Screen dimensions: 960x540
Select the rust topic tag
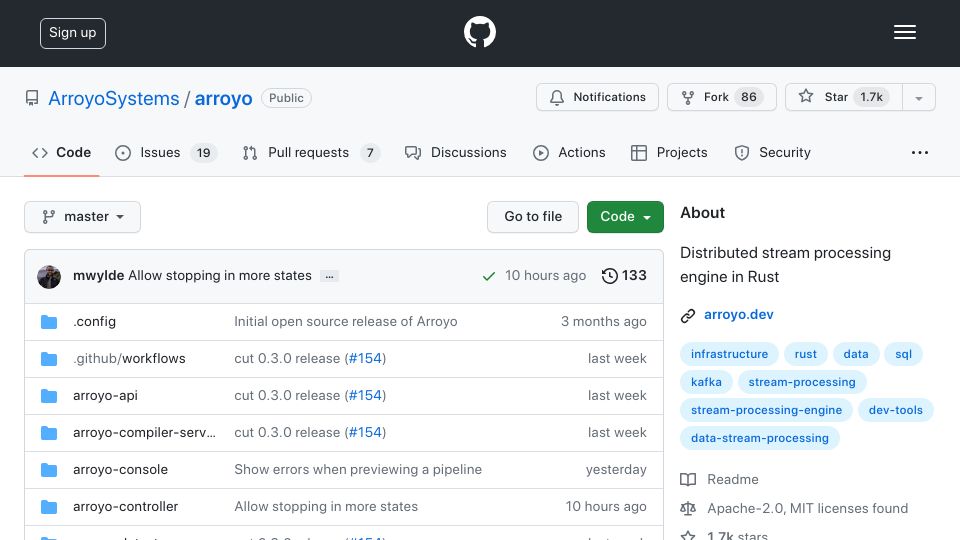(x=806, y=354)
